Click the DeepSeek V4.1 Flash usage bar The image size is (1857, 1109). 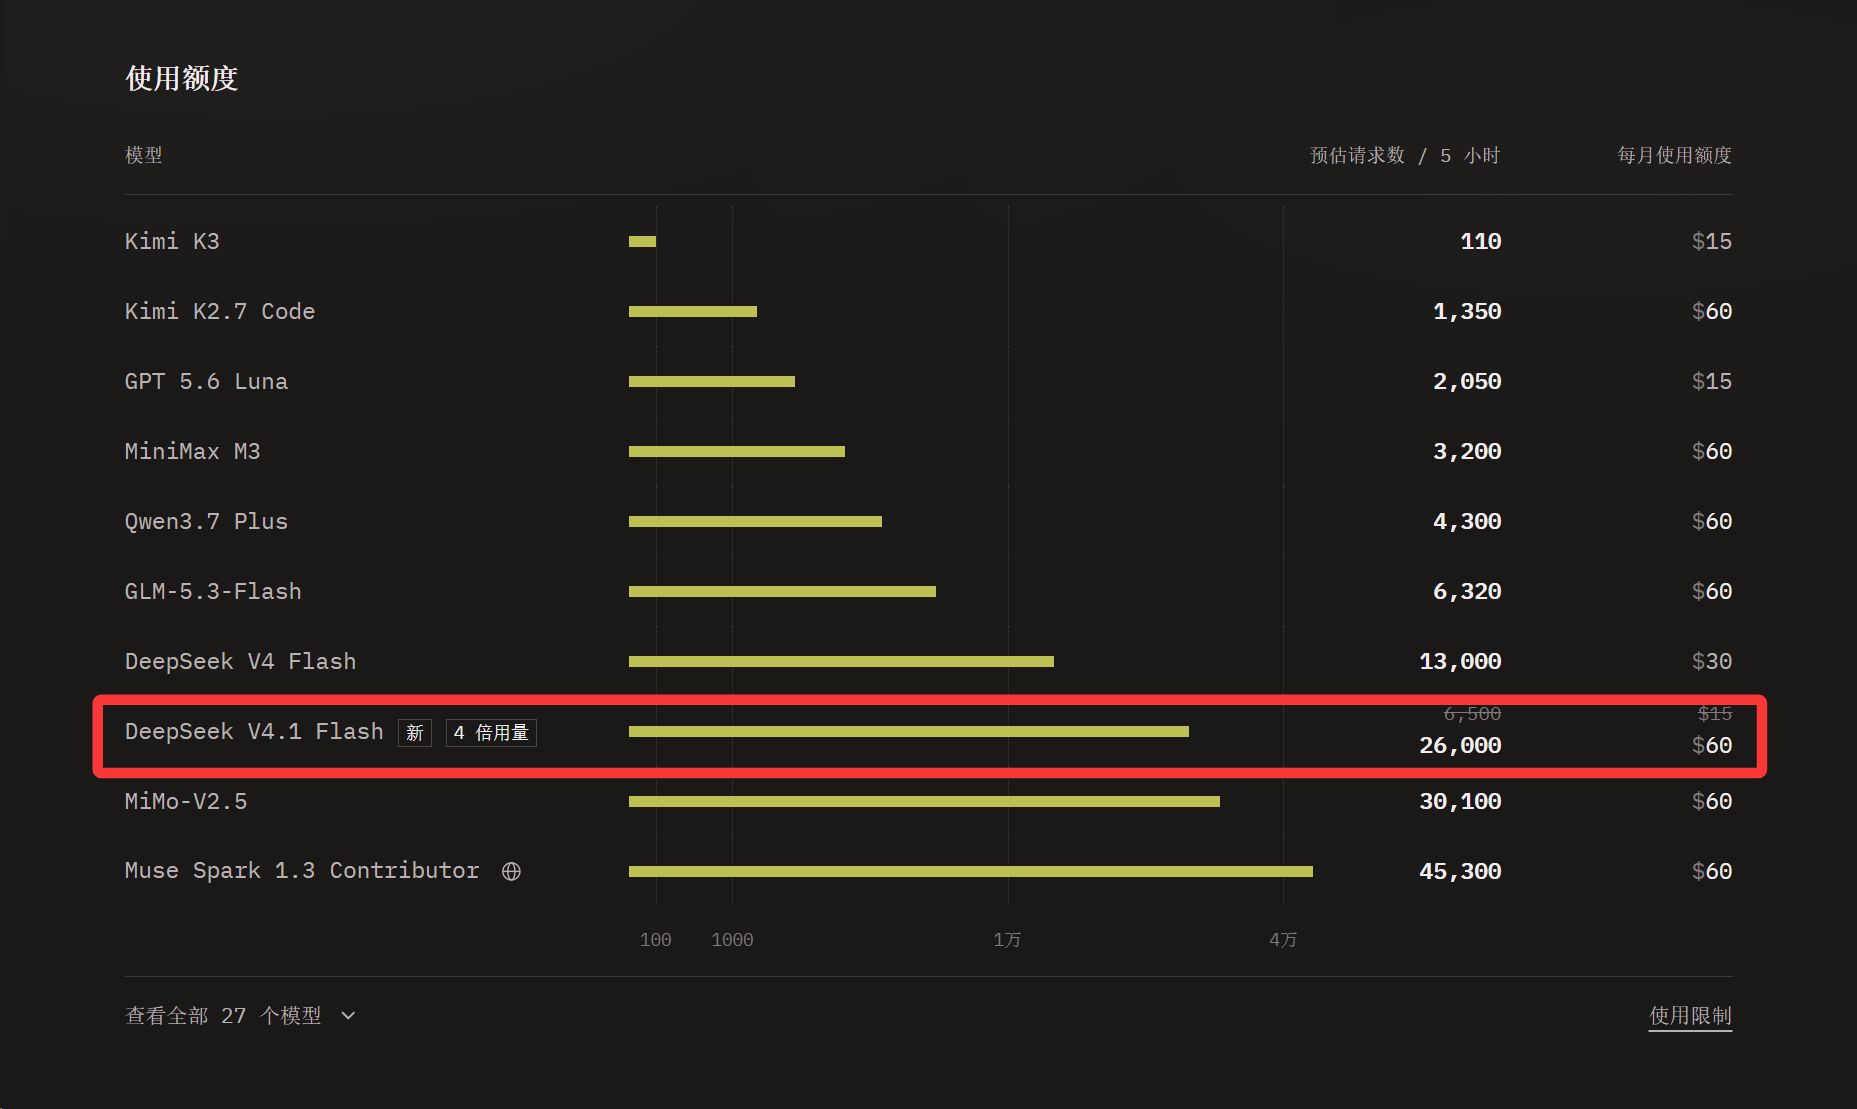point(909,731)
